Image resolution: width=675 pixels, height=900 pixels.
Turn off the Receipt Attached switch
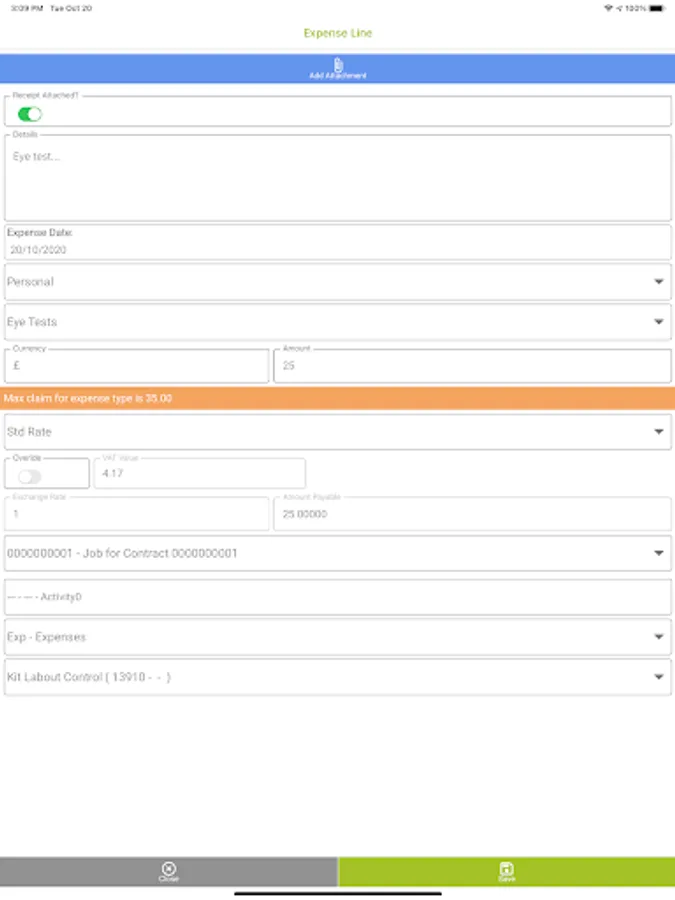point(30,114)
